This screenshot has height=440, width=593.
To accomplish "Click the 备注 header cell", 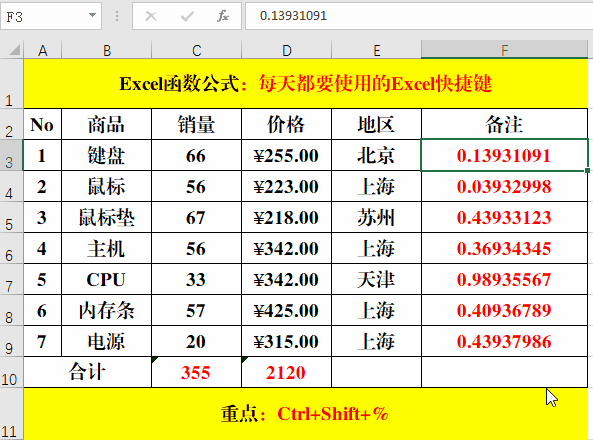I will [505, 124].
